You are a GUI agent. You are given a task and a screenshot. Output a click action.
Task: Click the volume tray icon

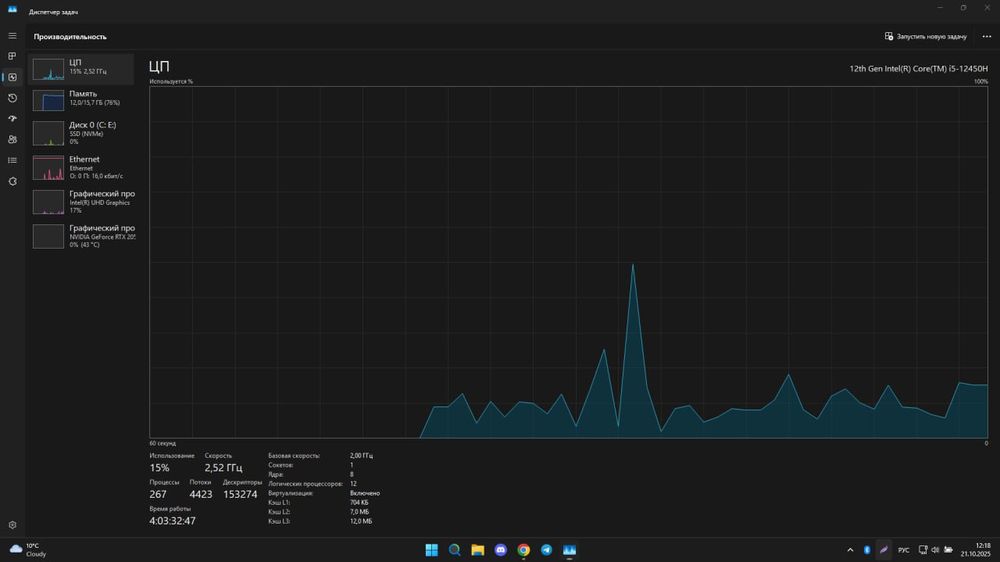click(x=936, y=550)
